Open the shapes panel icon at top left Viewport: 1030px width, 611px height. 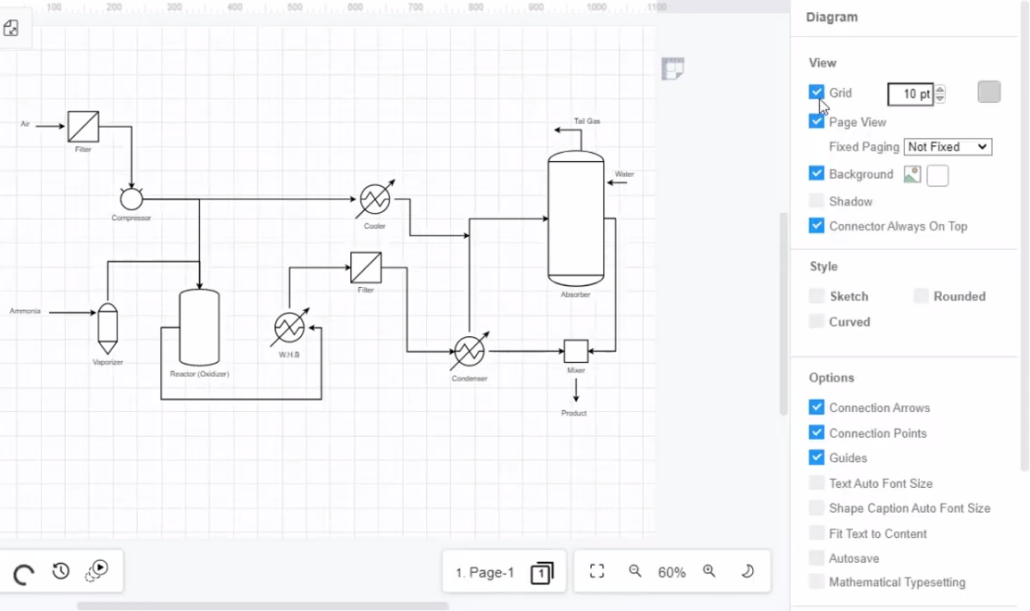tap(13, 28)
